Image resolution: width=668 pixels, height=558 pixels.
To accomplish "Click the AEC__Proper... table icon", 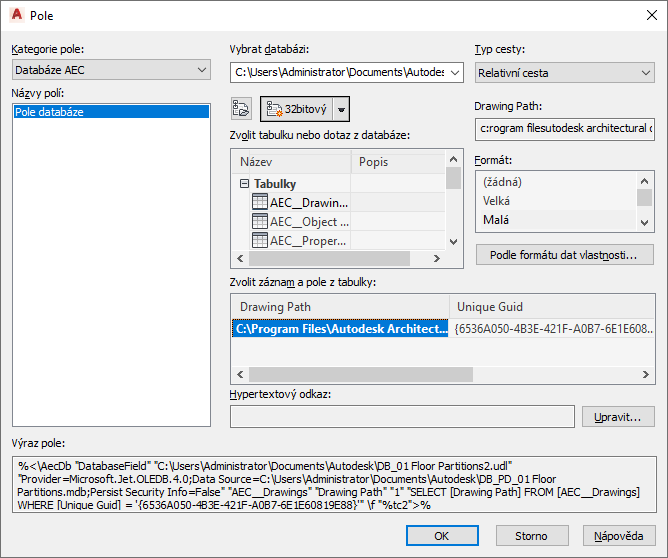I will 260,240.
